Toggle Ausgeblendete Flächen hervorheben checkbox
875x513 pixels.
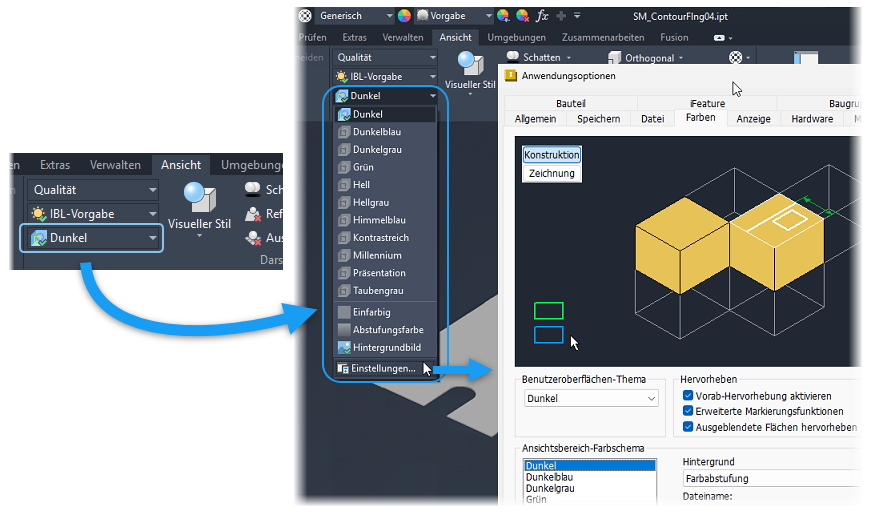click(688, 427)
